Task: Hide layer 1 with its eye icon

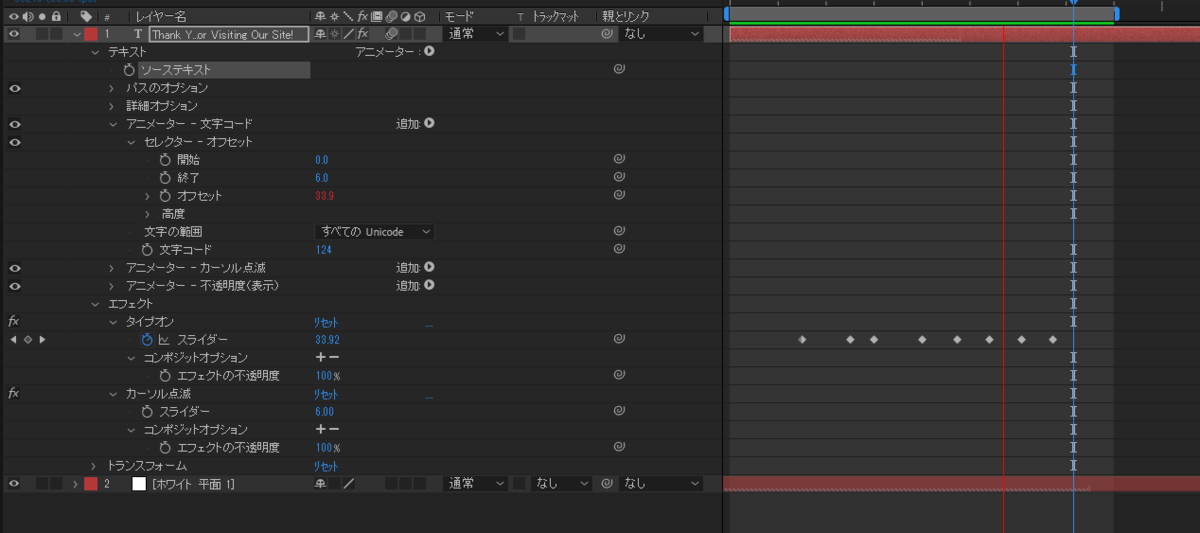Action: point(14,34)
